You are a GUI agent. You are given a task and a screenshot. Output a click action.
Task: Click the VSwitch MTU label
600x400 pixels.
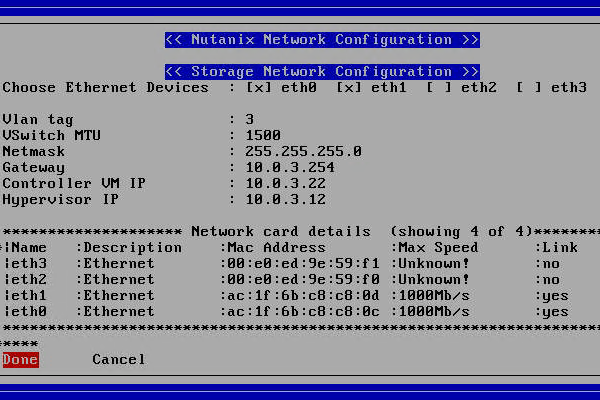tap(51, 136)
